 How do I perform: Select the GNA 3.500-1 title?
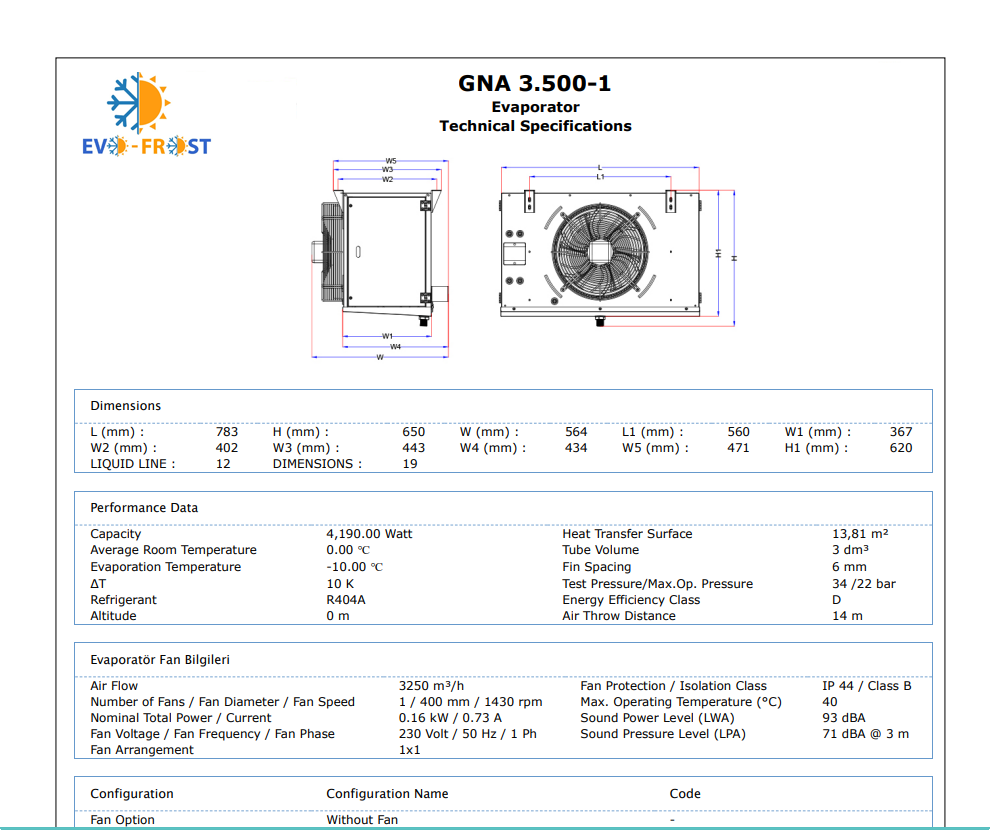point(535,83)
